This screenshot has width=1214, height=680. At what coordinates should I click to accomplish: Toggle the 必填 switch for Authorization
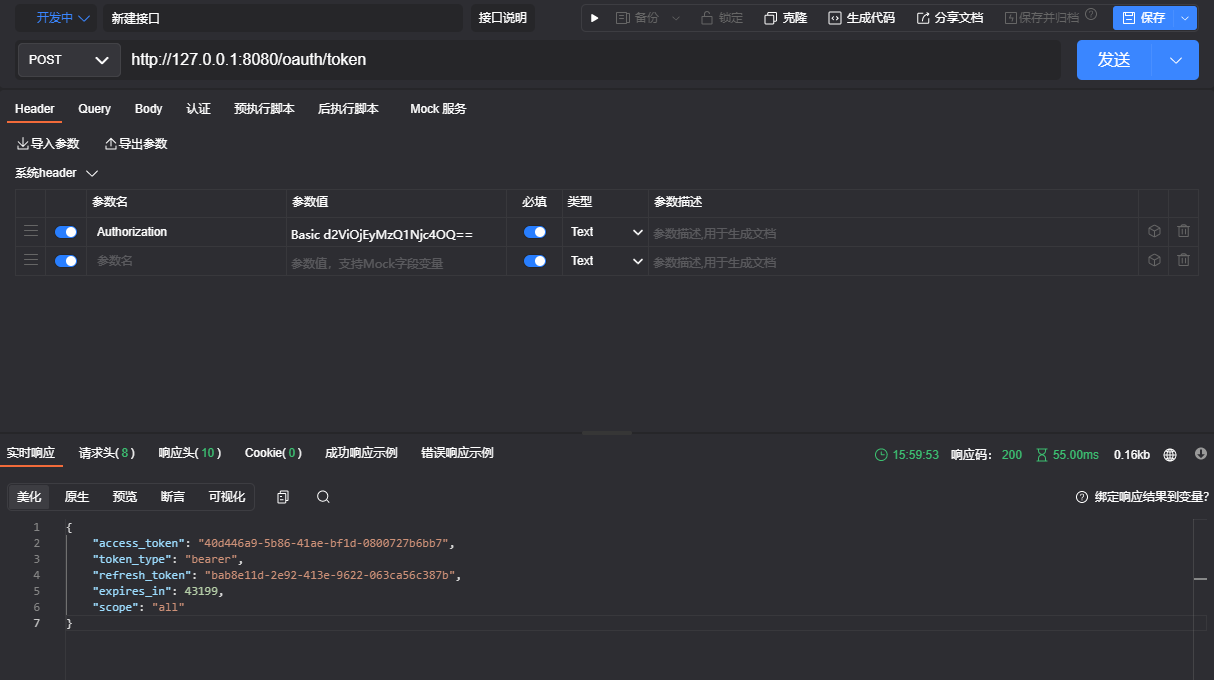coord(535,232)
